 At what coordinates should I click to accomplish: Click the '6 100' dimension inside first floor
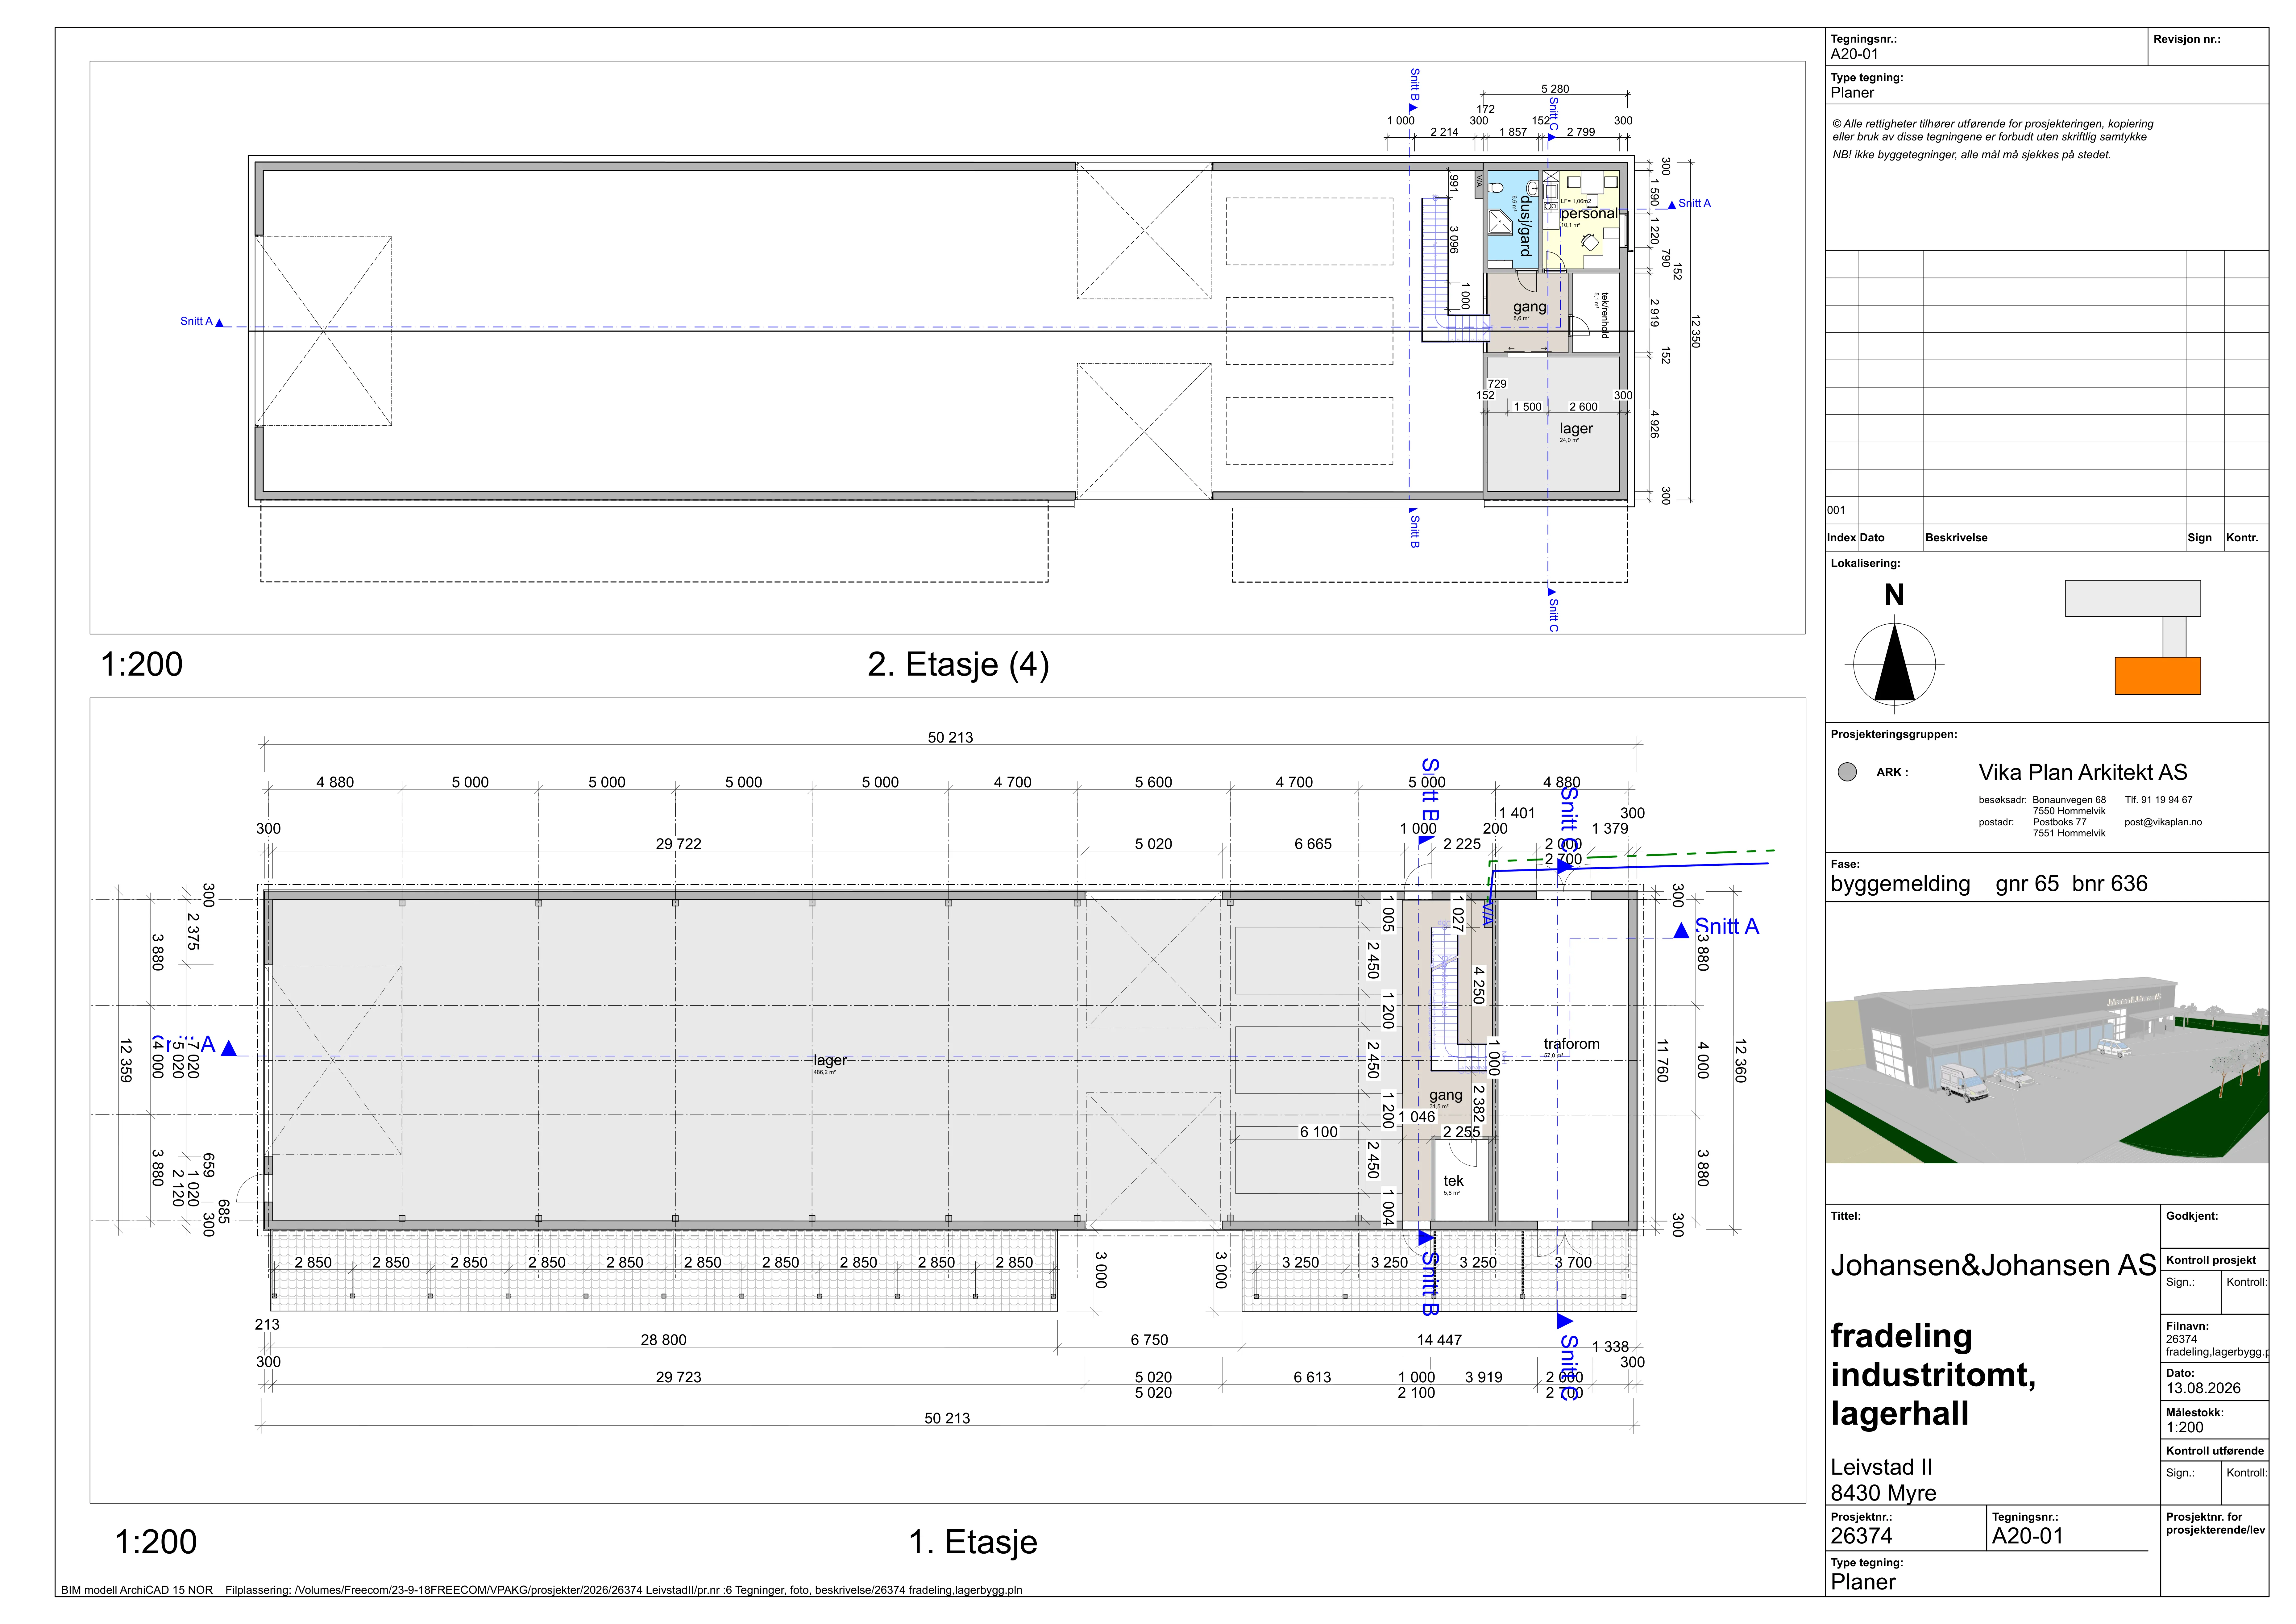click(1318, 1132)
